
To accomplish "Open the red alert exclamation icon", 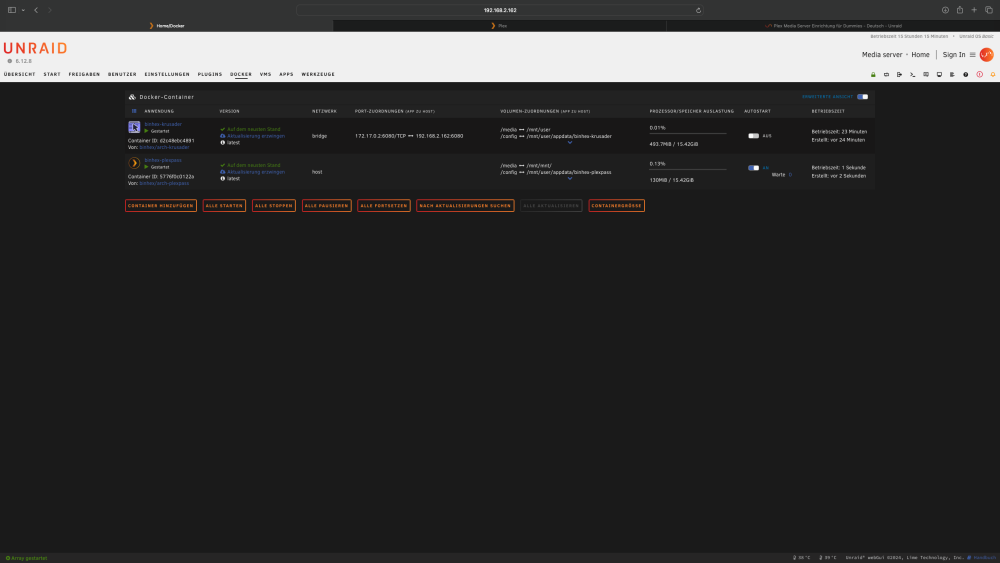I will [x=980, y=75].
